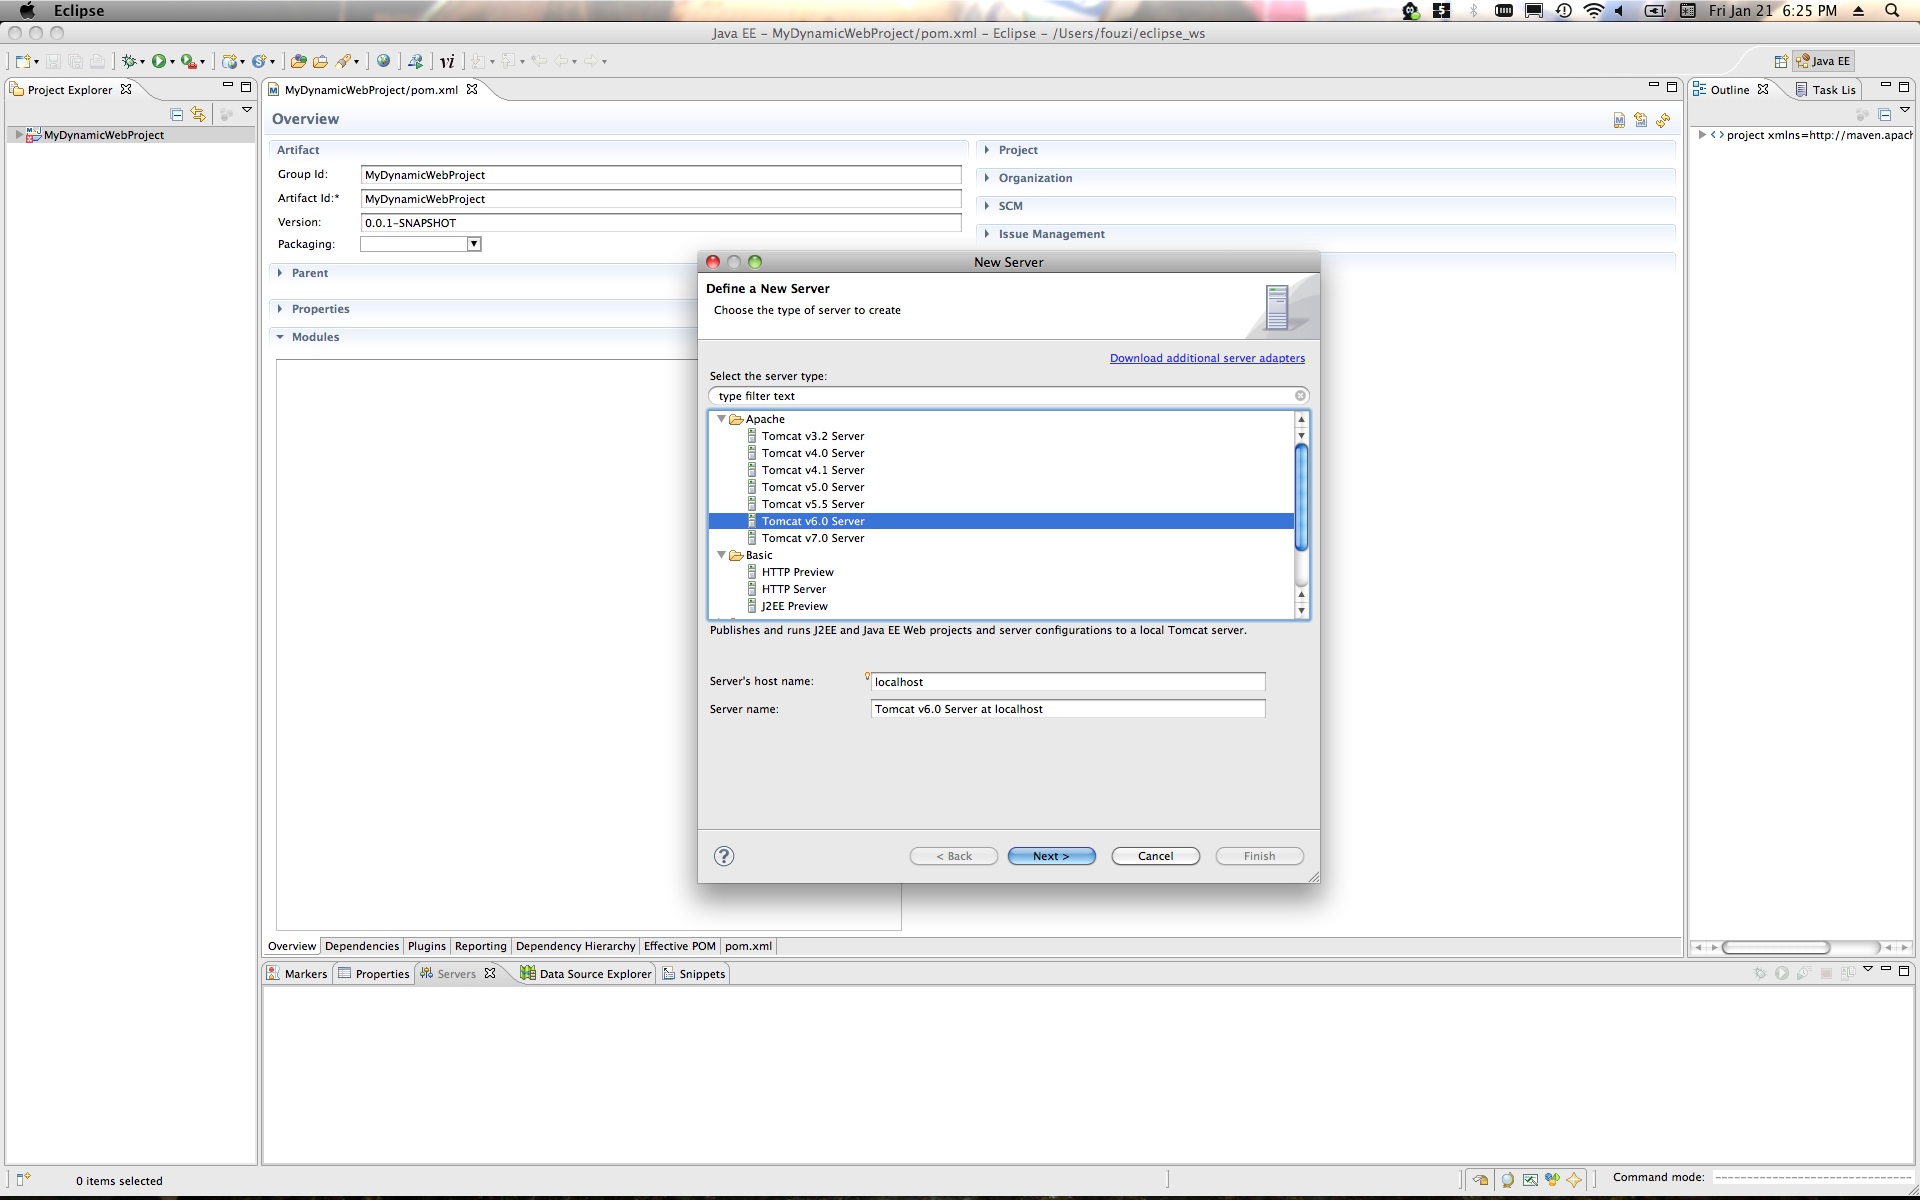1920x1200 pixels.
Task: Collapse all in Project Explorer
Action: tap(177, 114)
